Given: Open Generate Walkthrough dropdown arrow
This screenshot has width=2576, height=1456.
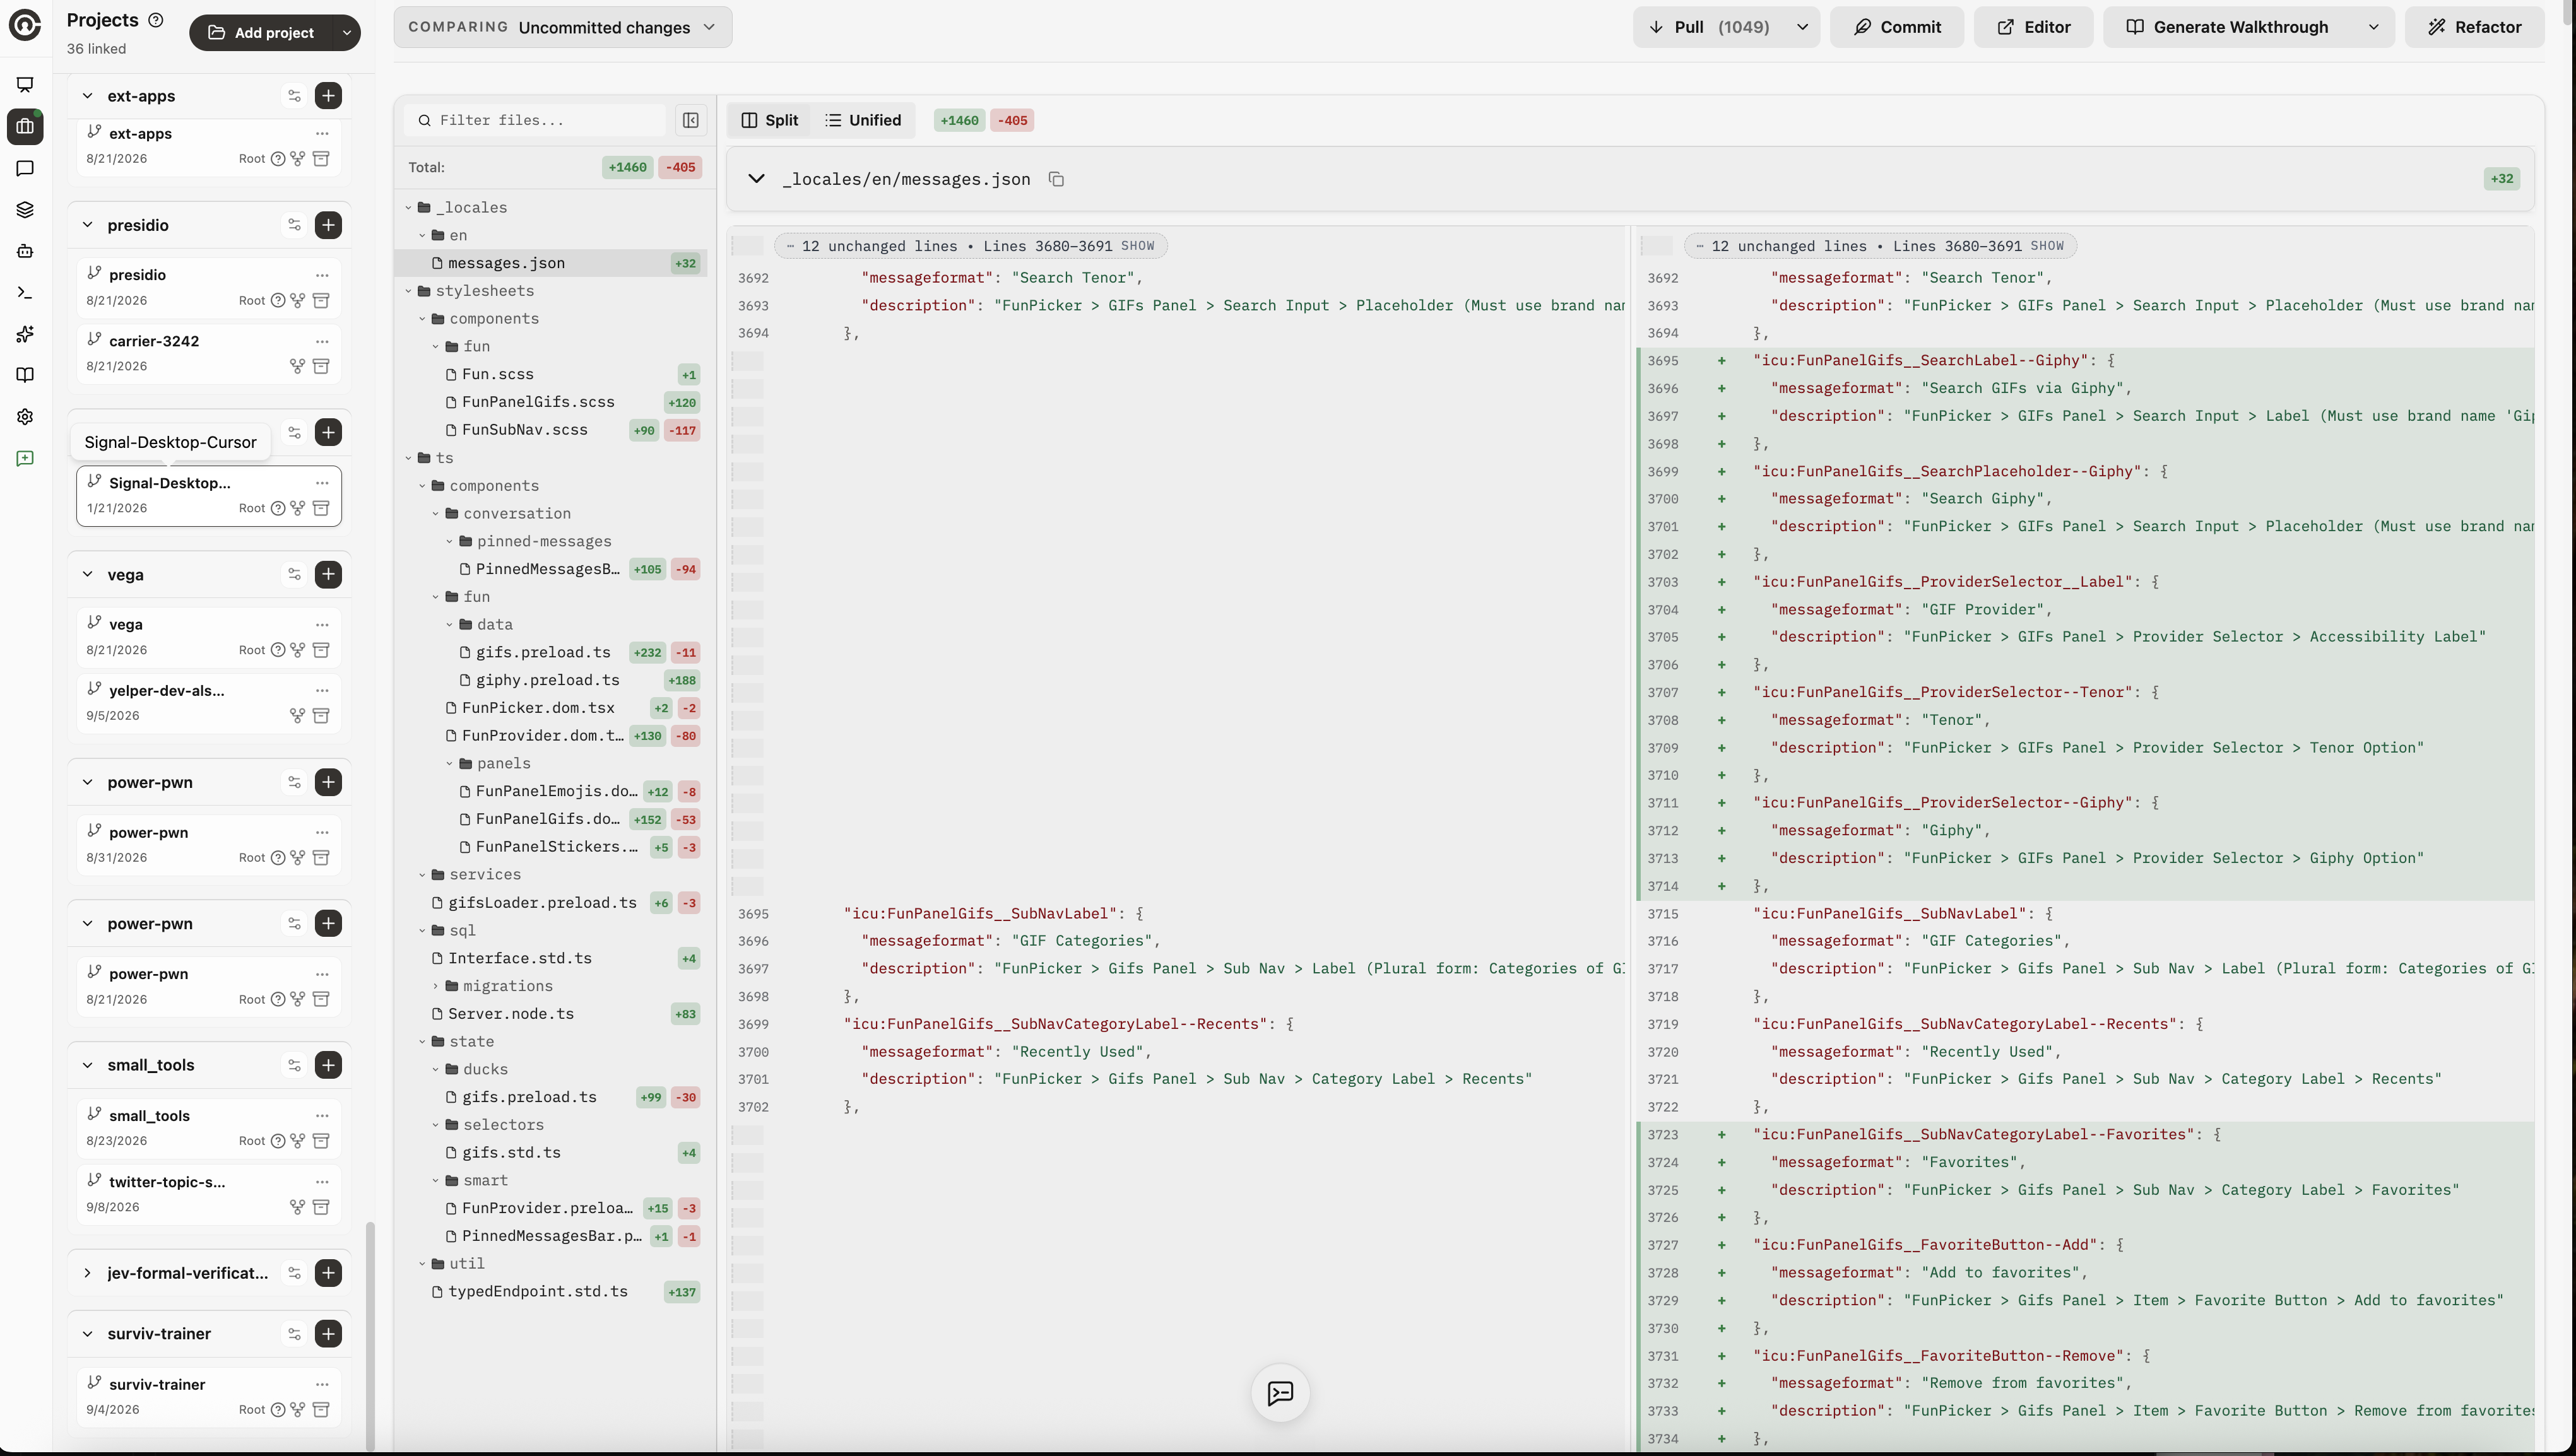Looking at the screenshot, I should tap(2373, 27).
